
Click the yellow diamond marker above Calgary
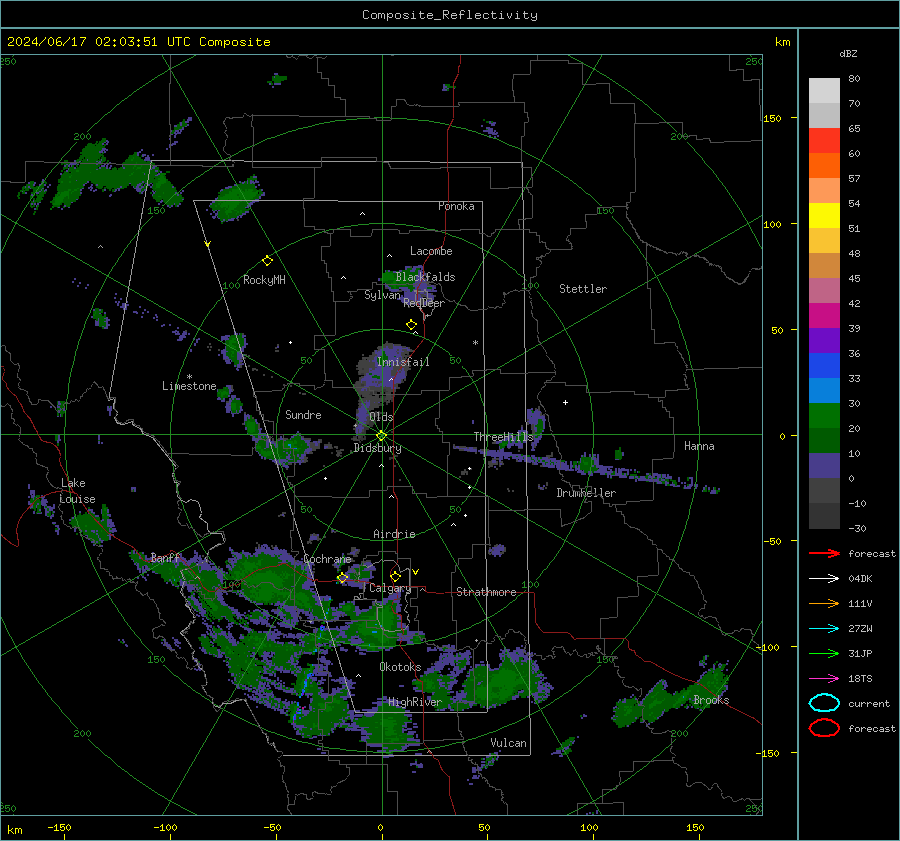coord(395,576)
